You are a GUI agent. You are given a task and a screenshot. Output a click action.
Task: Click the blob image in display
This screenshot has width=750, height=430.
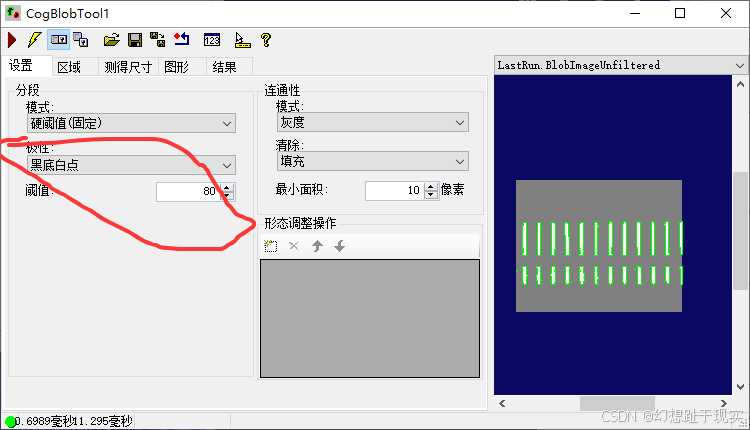pos(599,246)
